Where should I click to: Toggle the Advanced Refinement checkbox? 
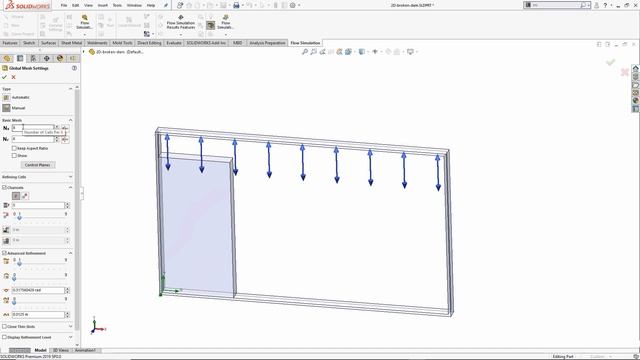pyautogui.click(x=4, y=253)
